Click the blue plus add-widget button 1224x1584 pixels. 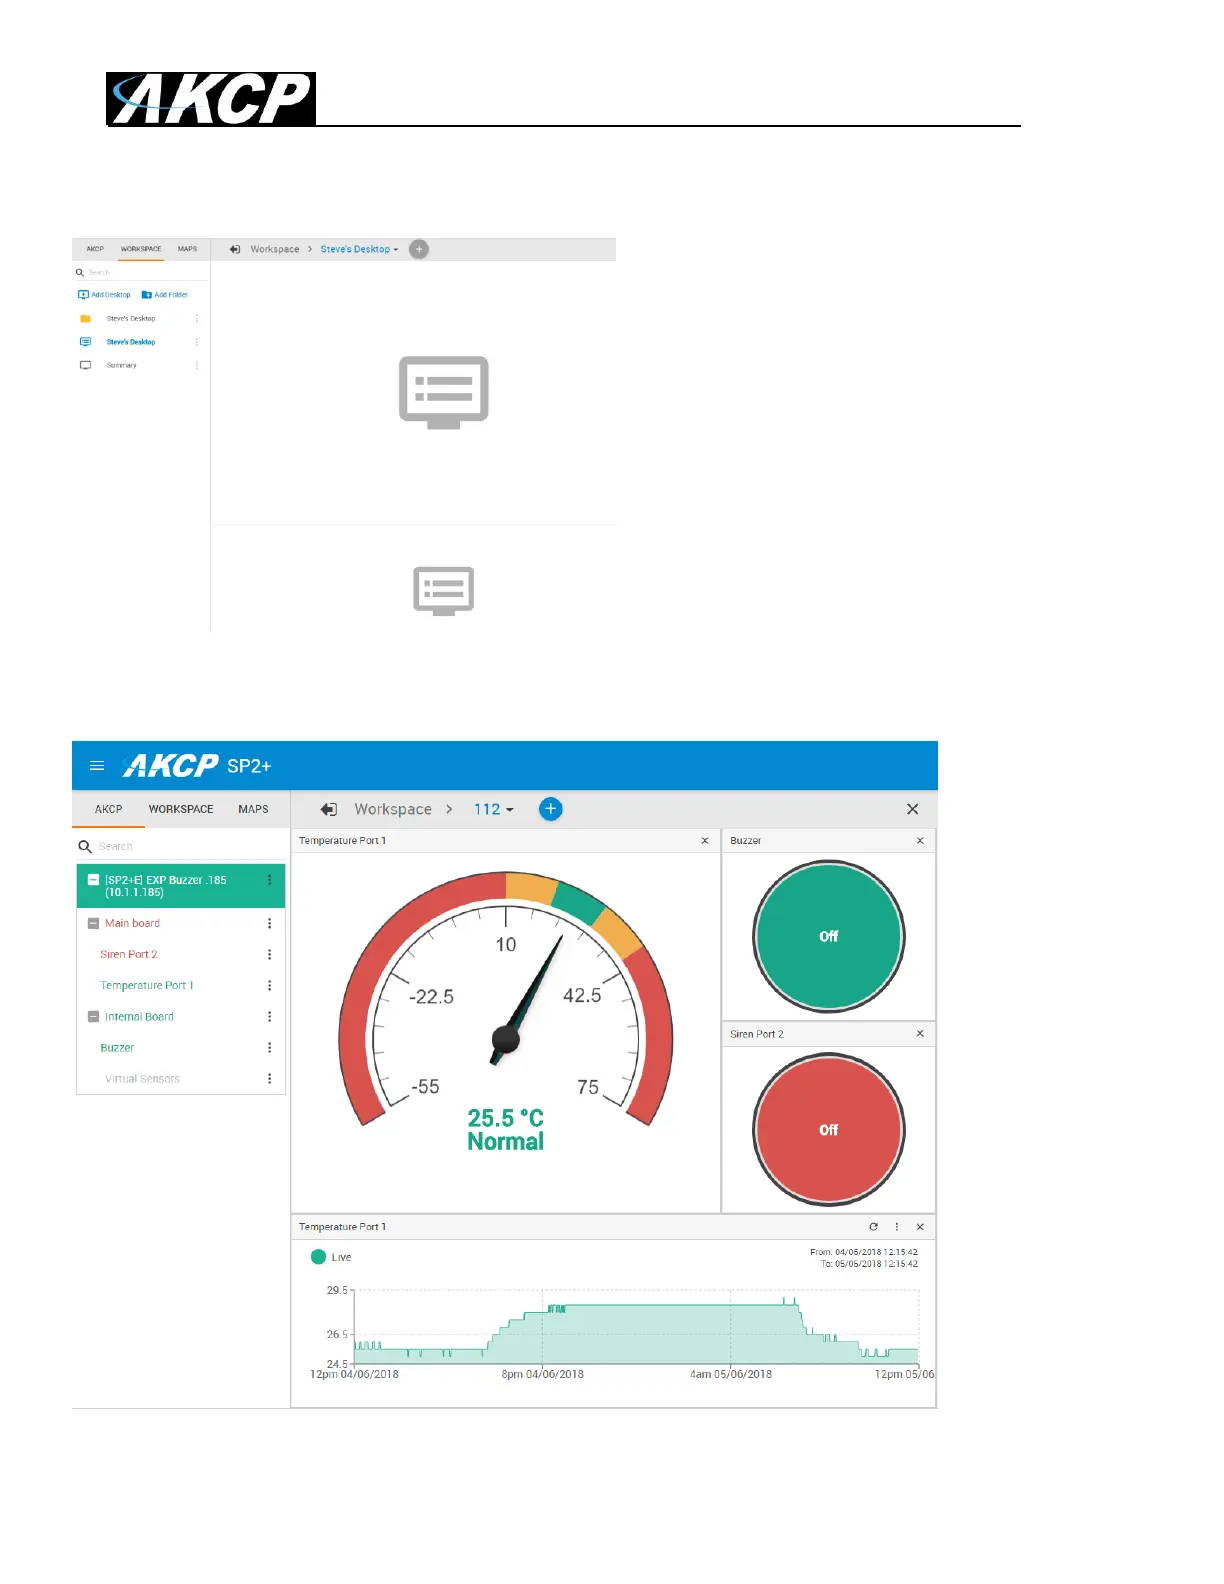click(550, 809)
